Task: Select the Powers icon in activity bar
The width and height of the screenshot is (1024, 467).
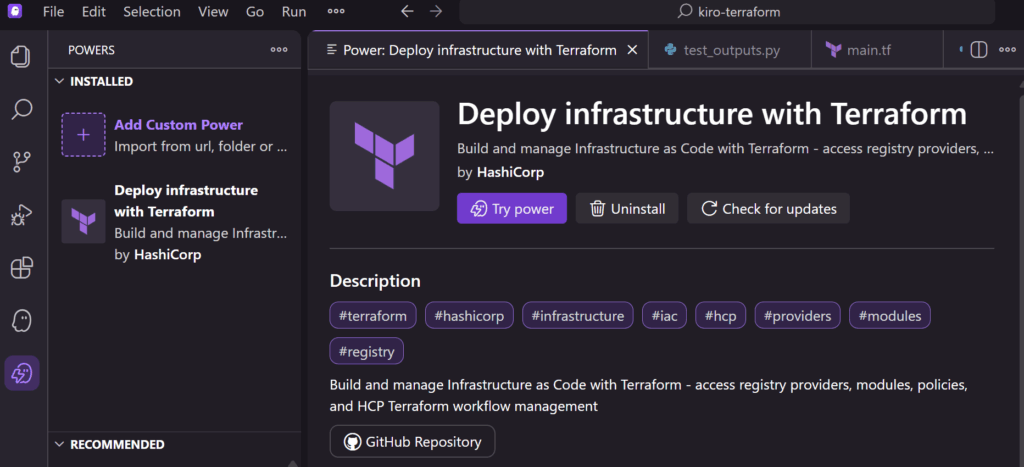Action: pos(21,373)
